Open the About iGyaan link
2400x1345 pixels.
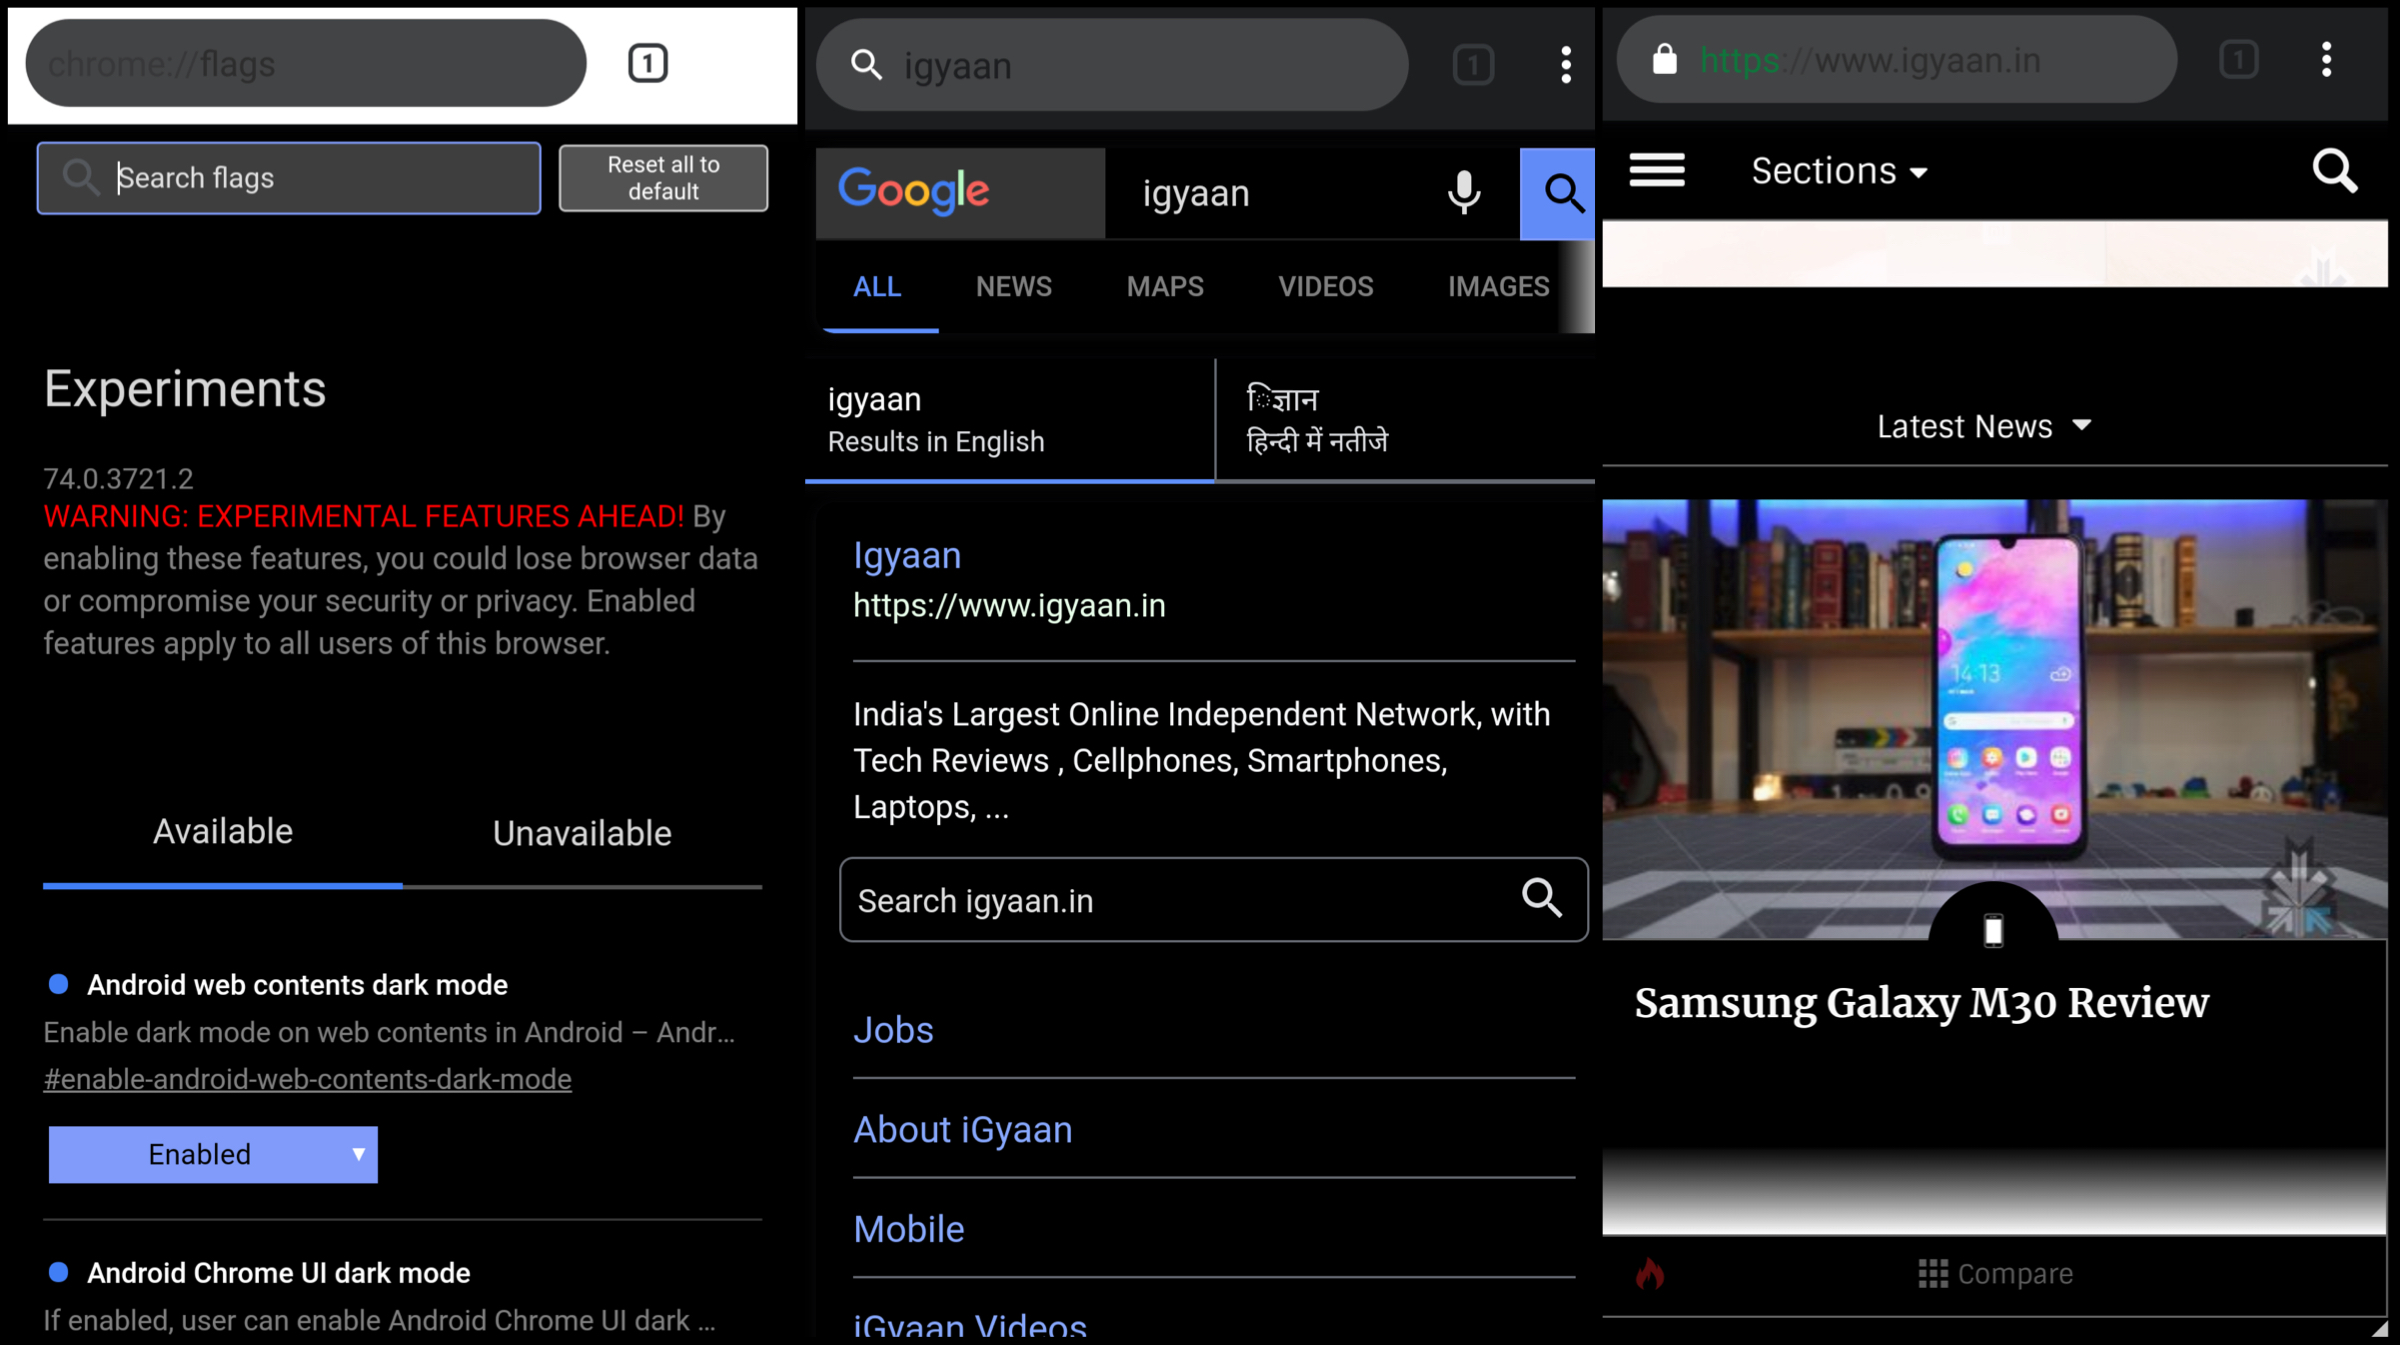962,1129
